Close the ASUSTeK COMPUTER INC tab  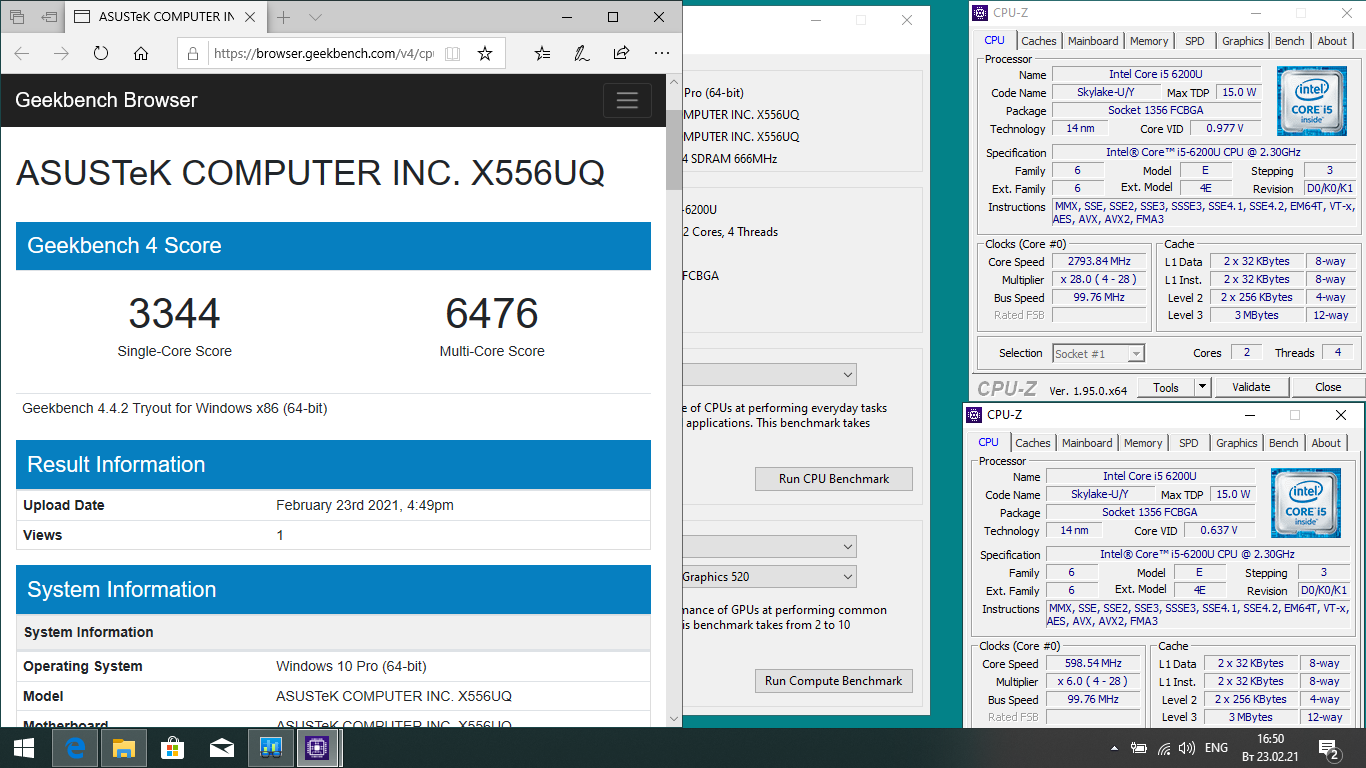(x=248, y=17)
